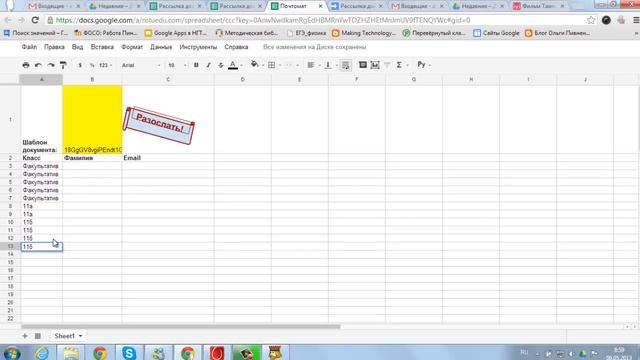Select the Email header cell
Screen dimensions: 640x360
[x=168, y=158]
